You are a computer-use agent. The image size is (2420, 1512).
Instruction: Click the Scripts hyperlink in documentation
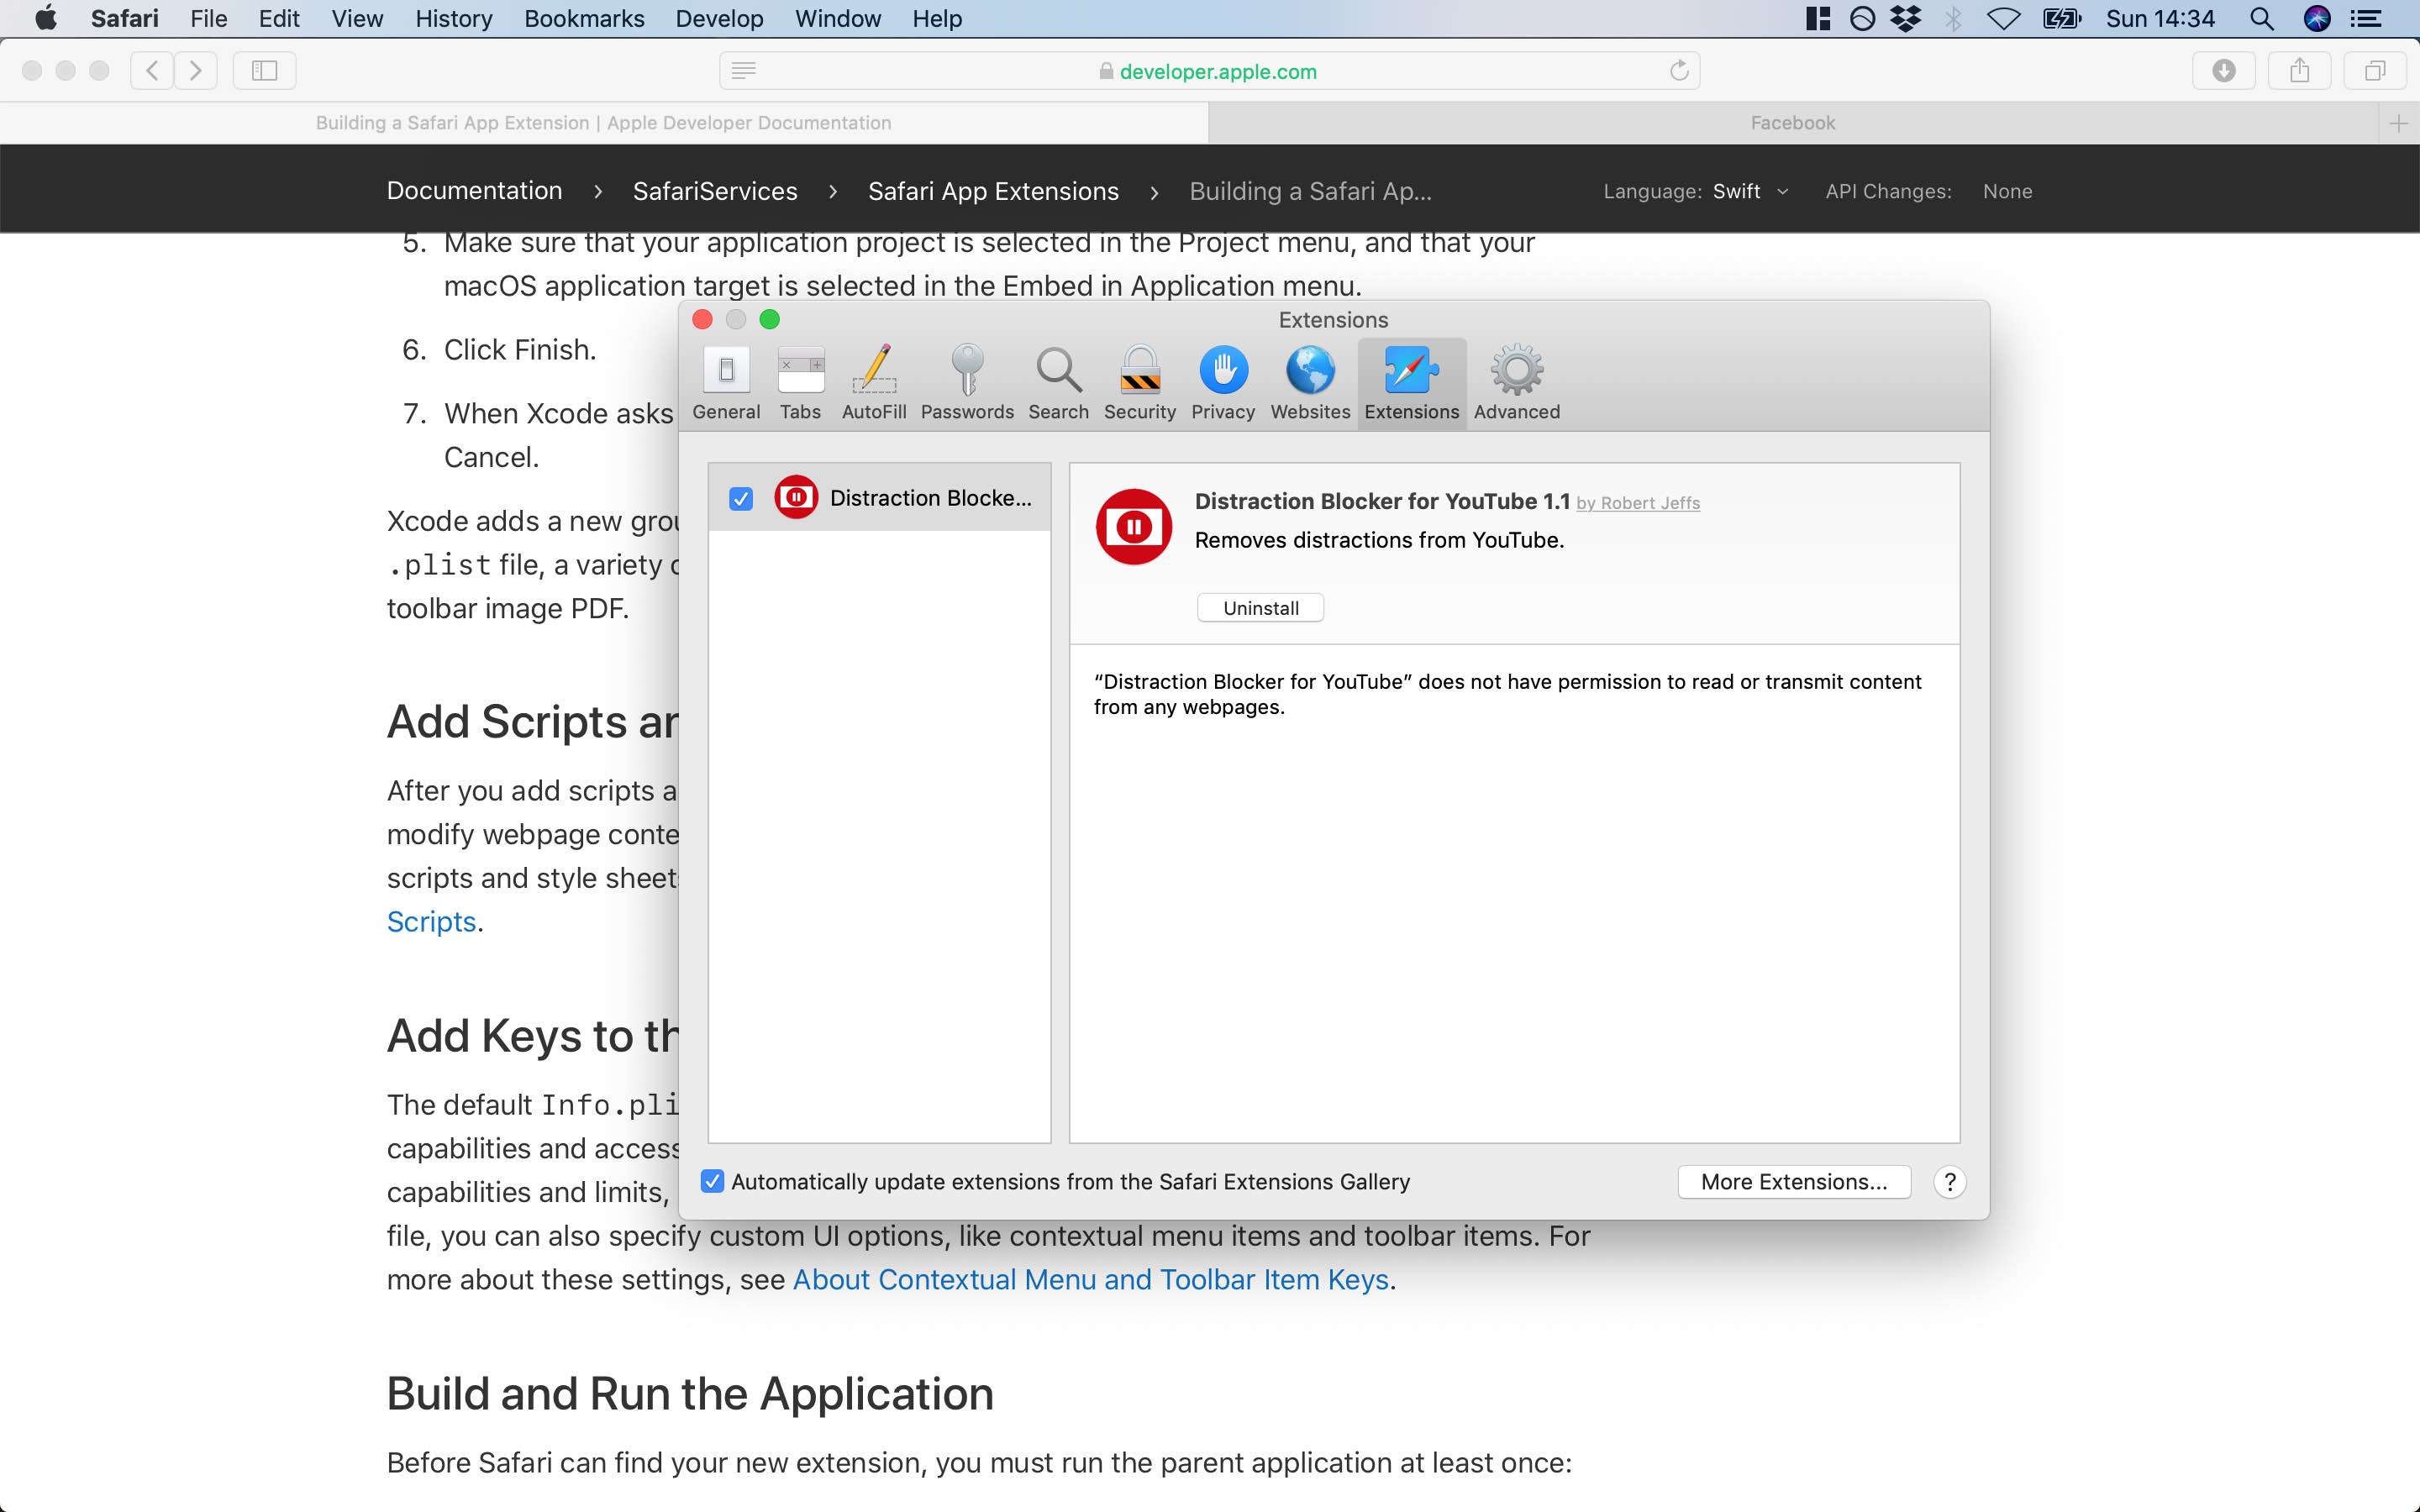[430, 920]
